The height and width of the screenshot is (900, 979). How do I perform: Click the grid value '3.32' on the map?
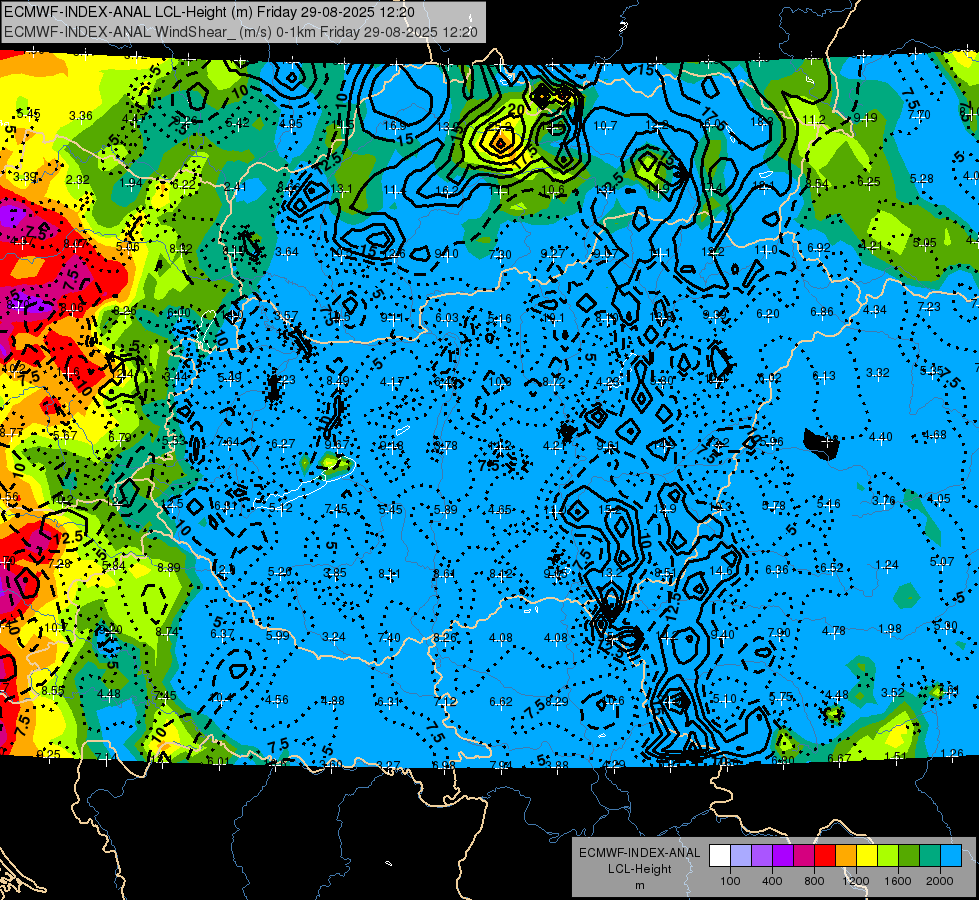coord(877,373)
